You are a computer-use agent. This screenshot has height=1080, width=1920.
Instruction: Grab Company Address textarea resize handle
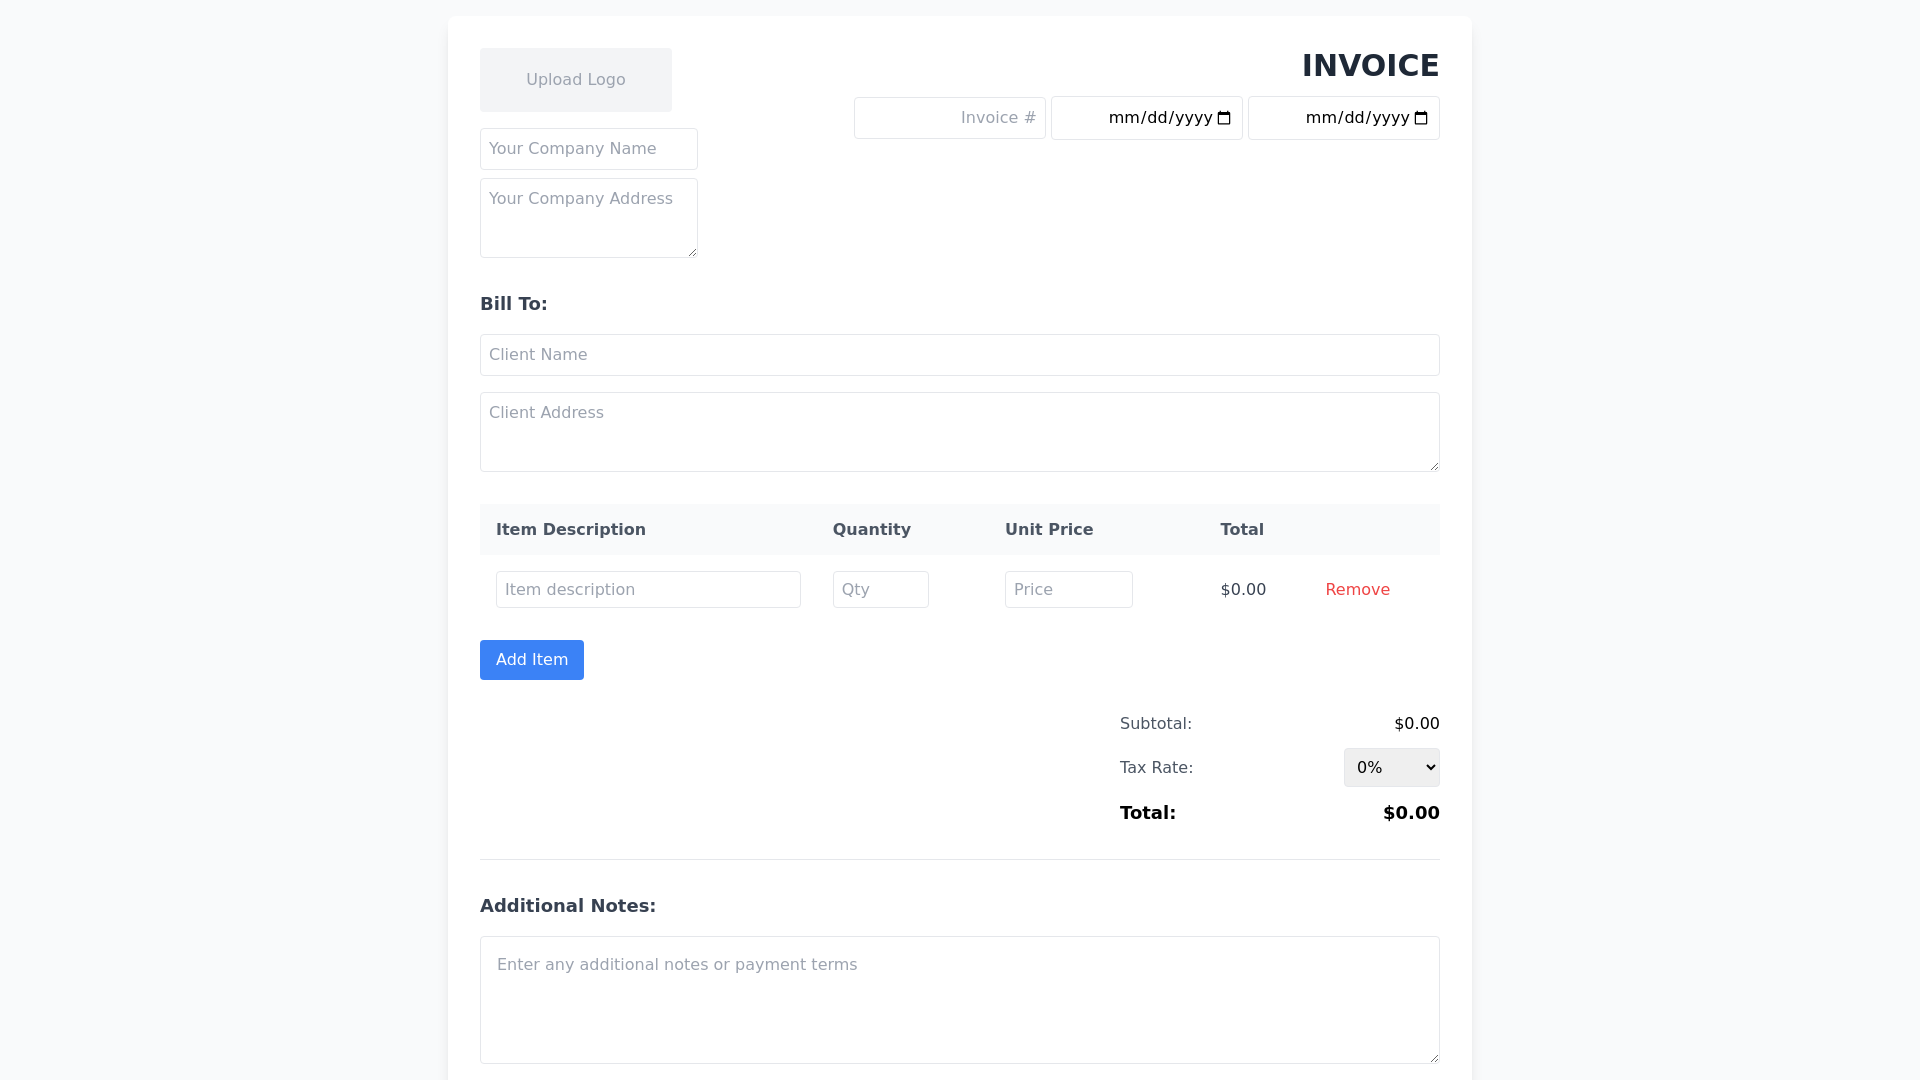tap(691, 251)
